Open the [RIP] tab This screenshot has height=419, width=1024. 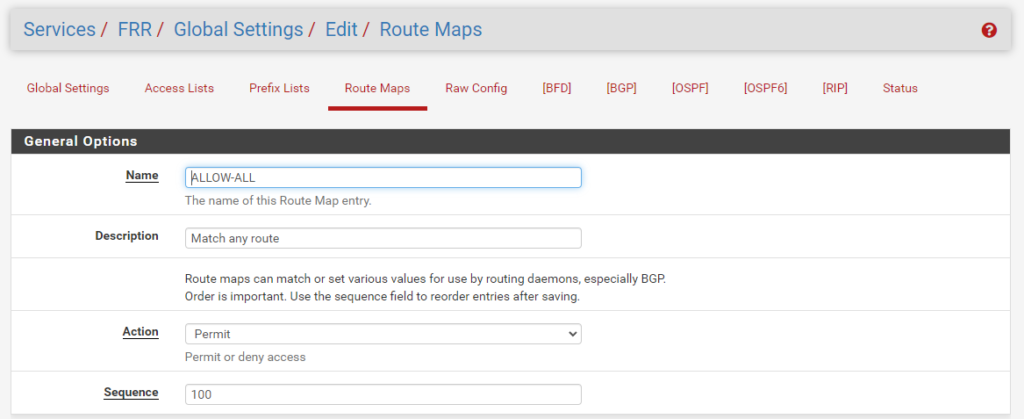point(835,88)
